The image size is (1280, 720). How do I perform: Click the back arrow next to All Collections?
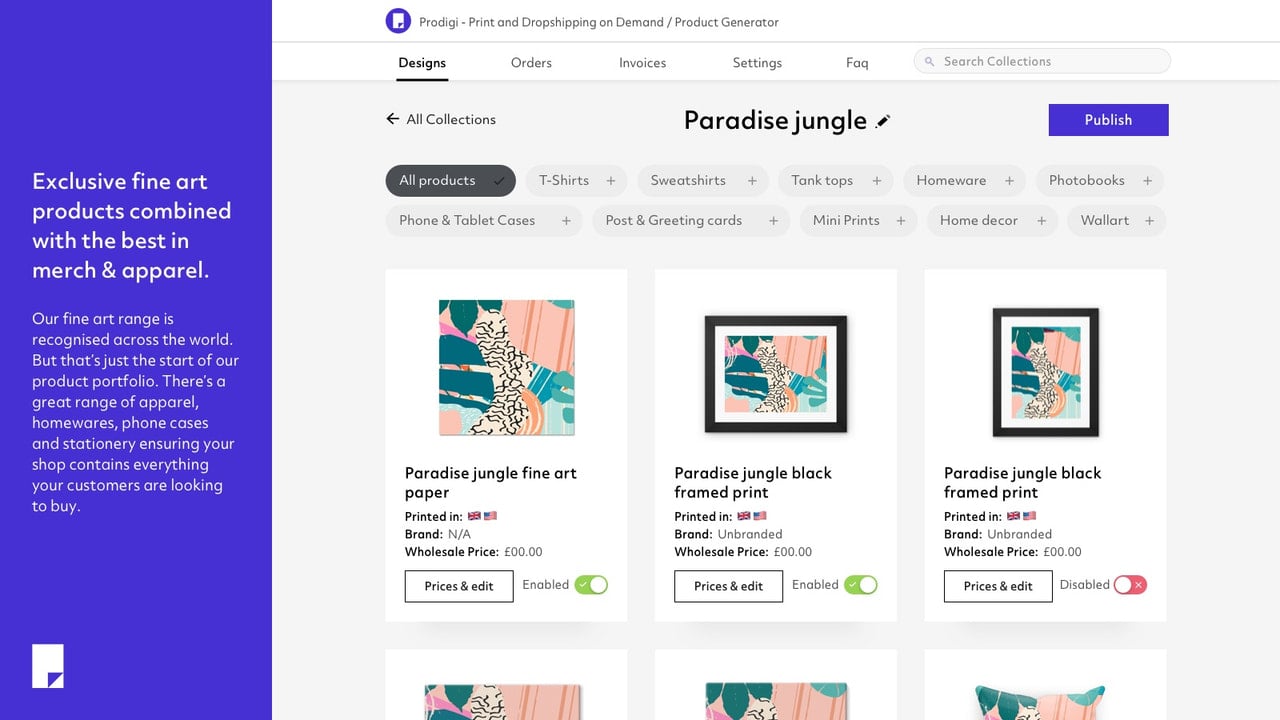click(x=392, y=119)
